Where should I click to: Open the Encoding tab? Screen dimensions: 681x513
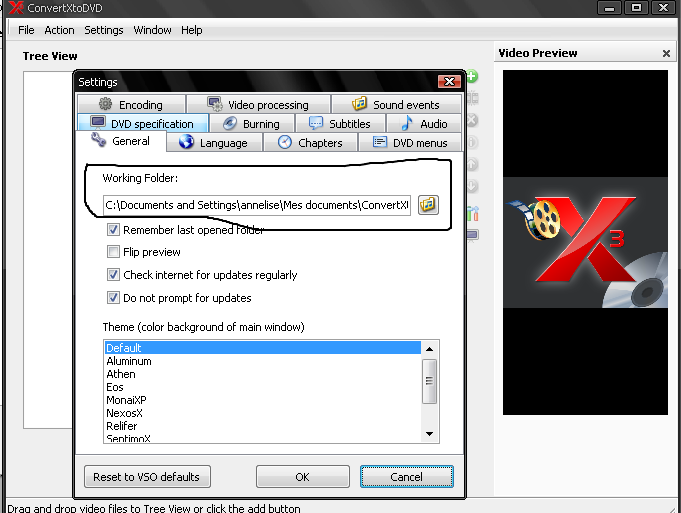[132, 105]
